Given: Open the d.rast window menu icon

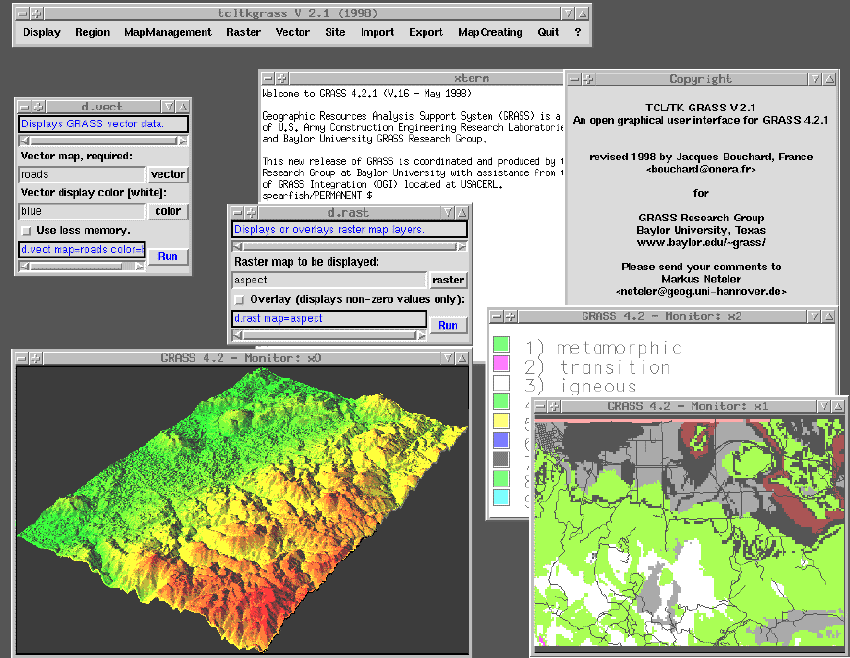Looking at the screenshot, I should click(236, 212).
